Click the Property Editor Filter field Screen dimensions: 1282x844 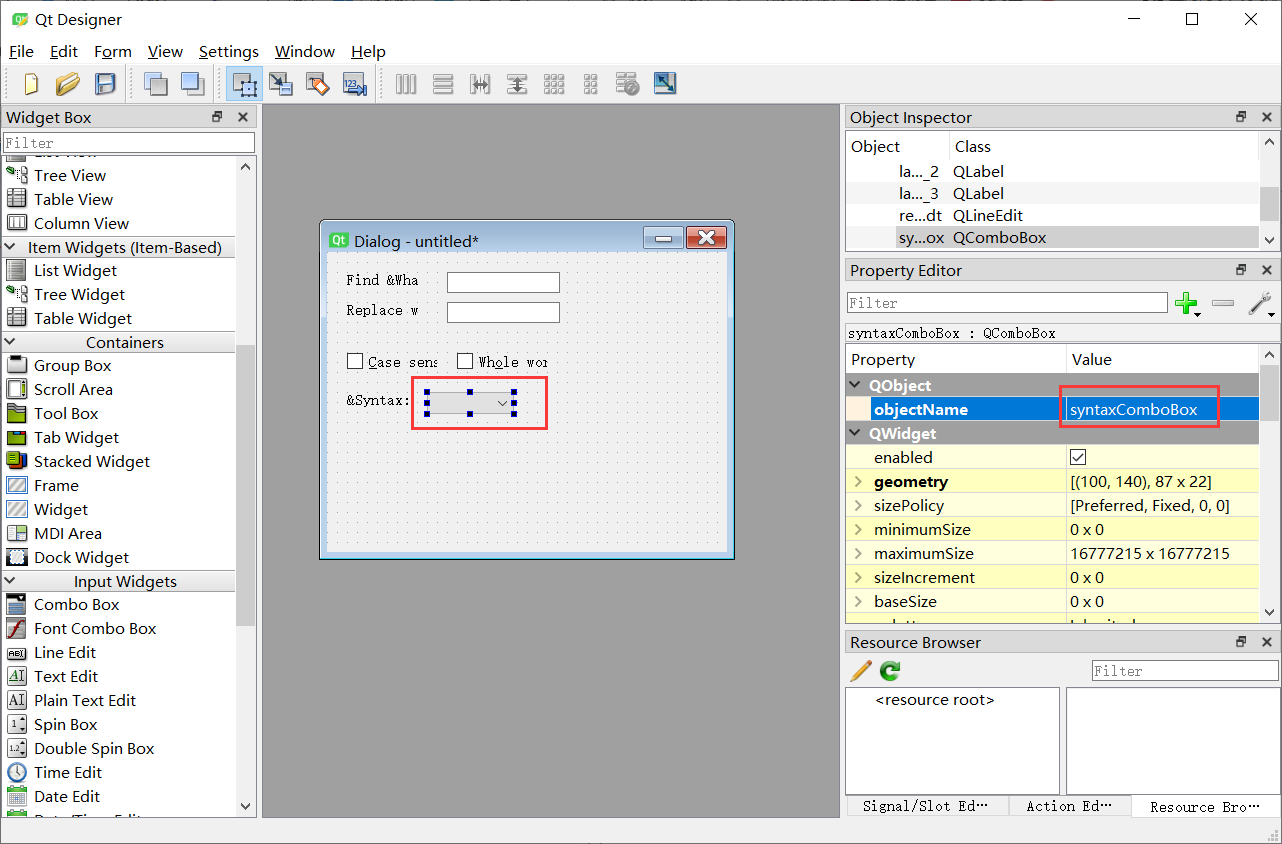pos(1007,303)
